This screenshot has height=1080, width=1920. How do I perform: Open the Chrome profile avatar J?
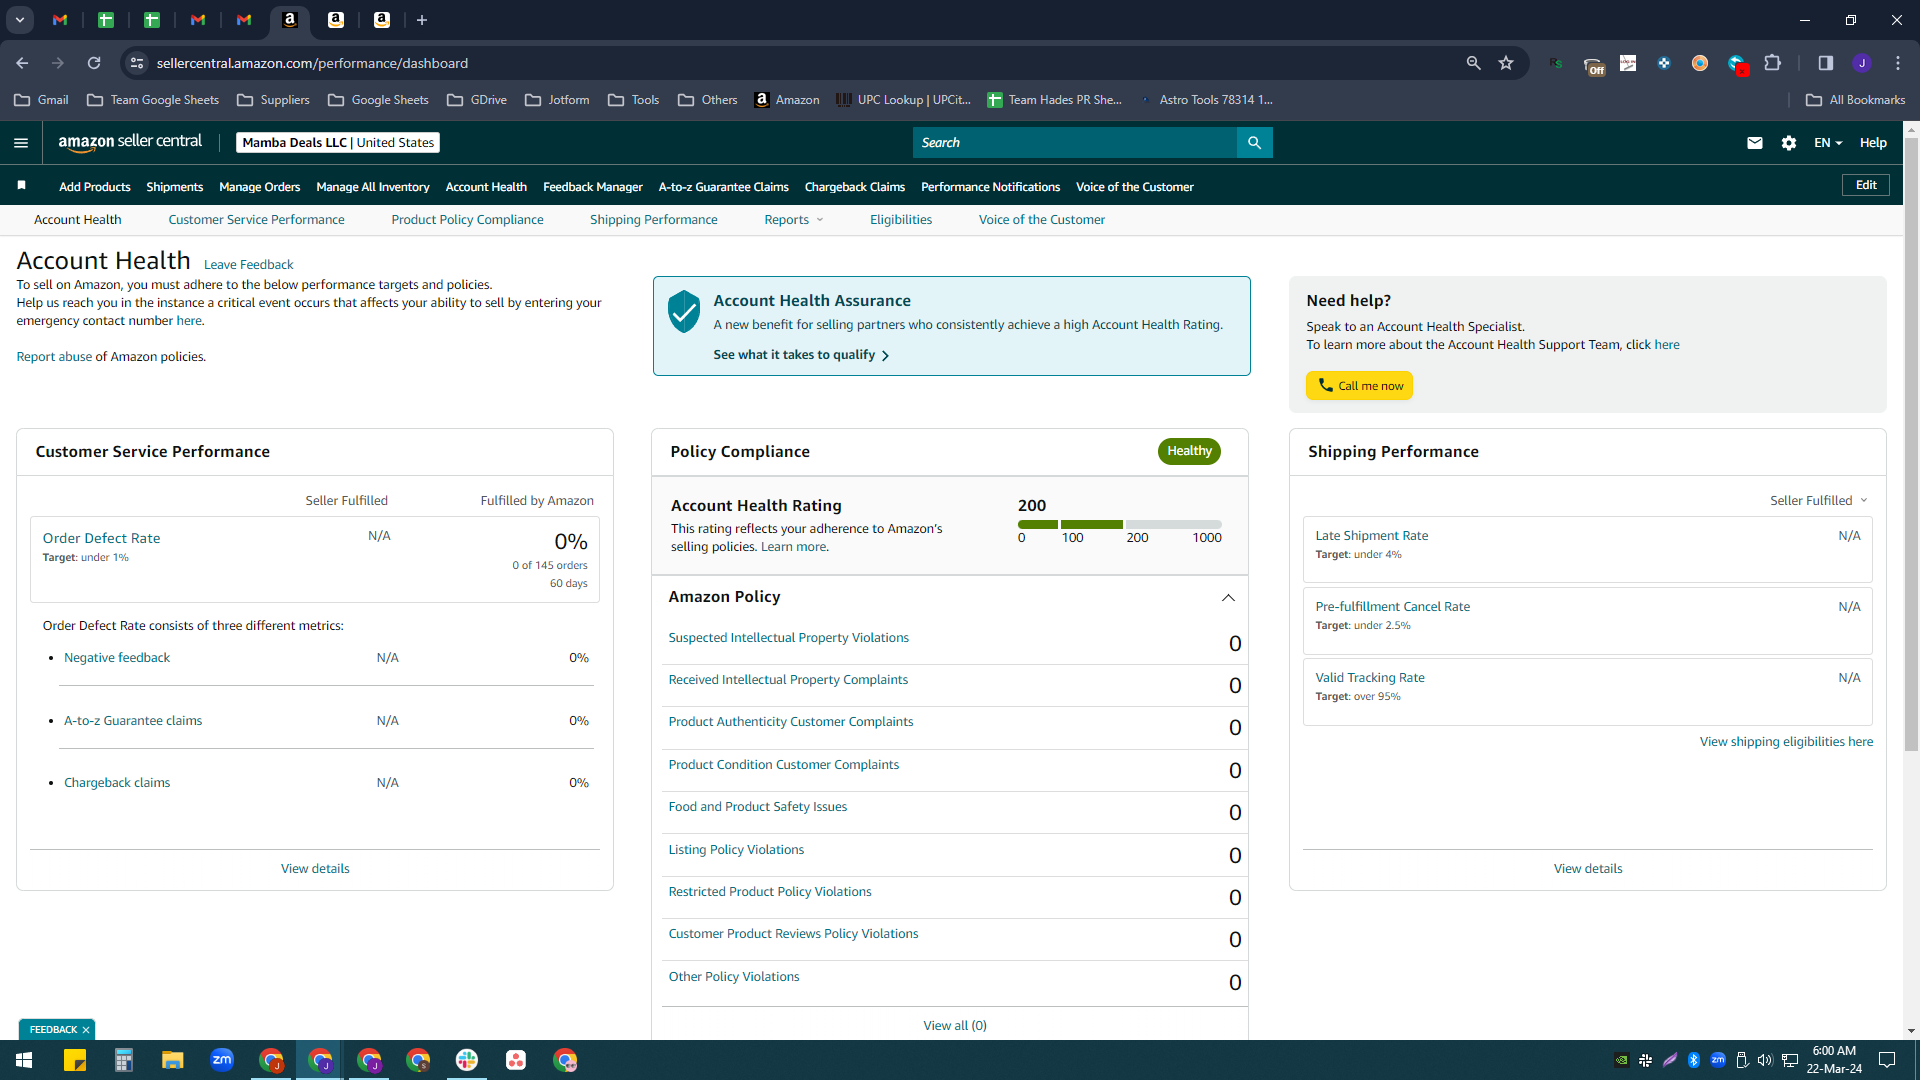click(x=1861, y=63)
